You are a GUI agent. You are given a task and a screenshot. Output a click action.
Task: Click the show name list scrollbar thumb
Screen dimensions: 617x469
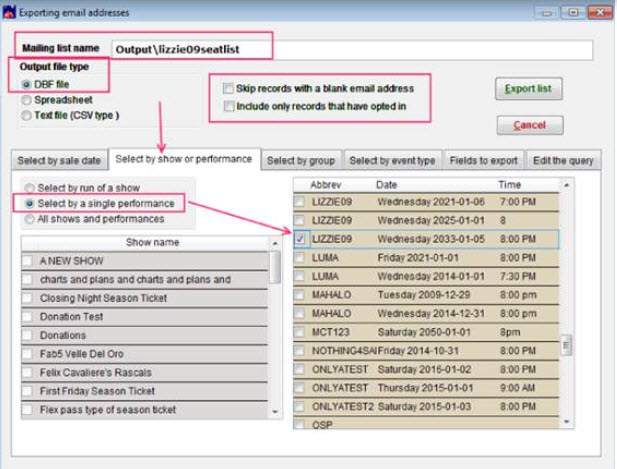[276, 267]
